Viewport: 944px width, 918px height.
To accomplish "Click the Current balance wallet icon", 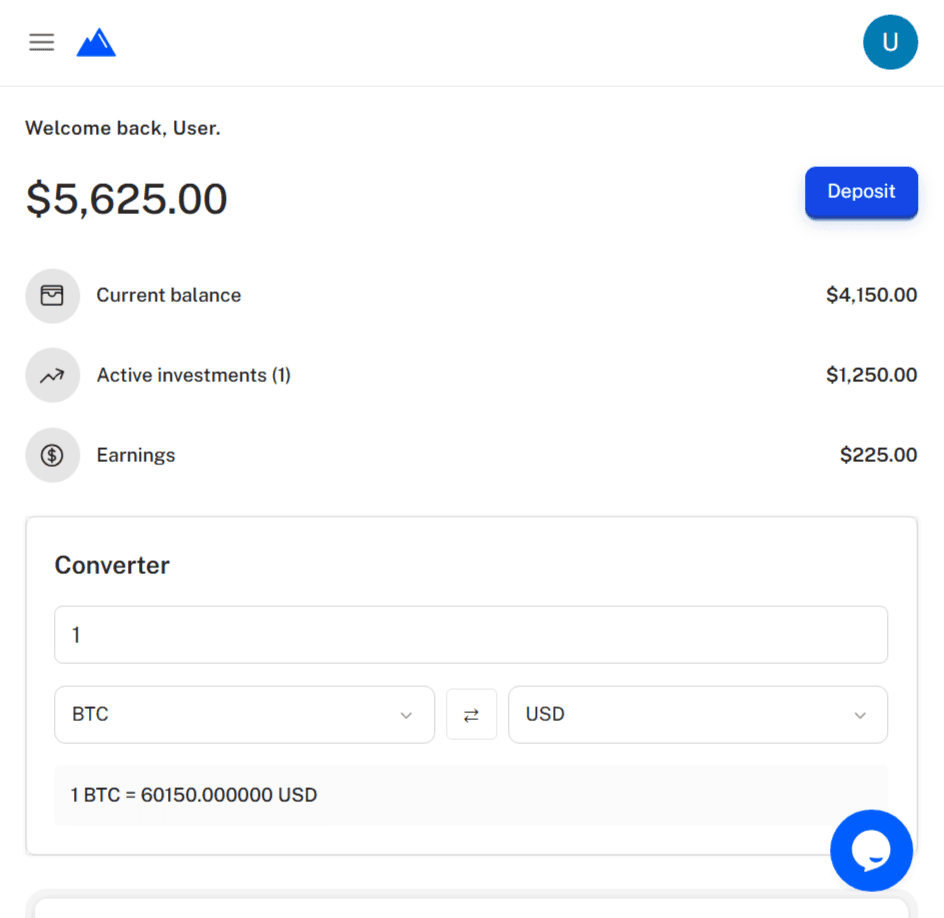I will (x=52, y=296).
